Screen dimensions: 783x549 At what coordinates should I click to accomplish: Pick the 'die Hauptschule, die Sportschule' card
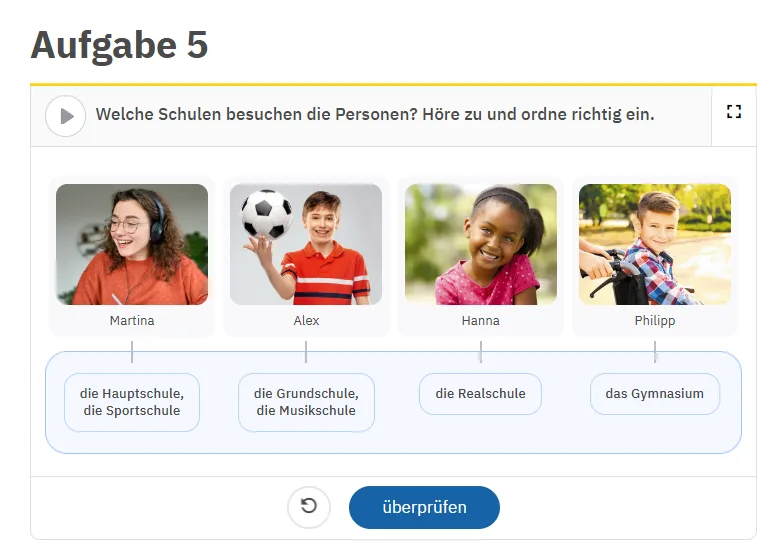click(x=132, y=402)
